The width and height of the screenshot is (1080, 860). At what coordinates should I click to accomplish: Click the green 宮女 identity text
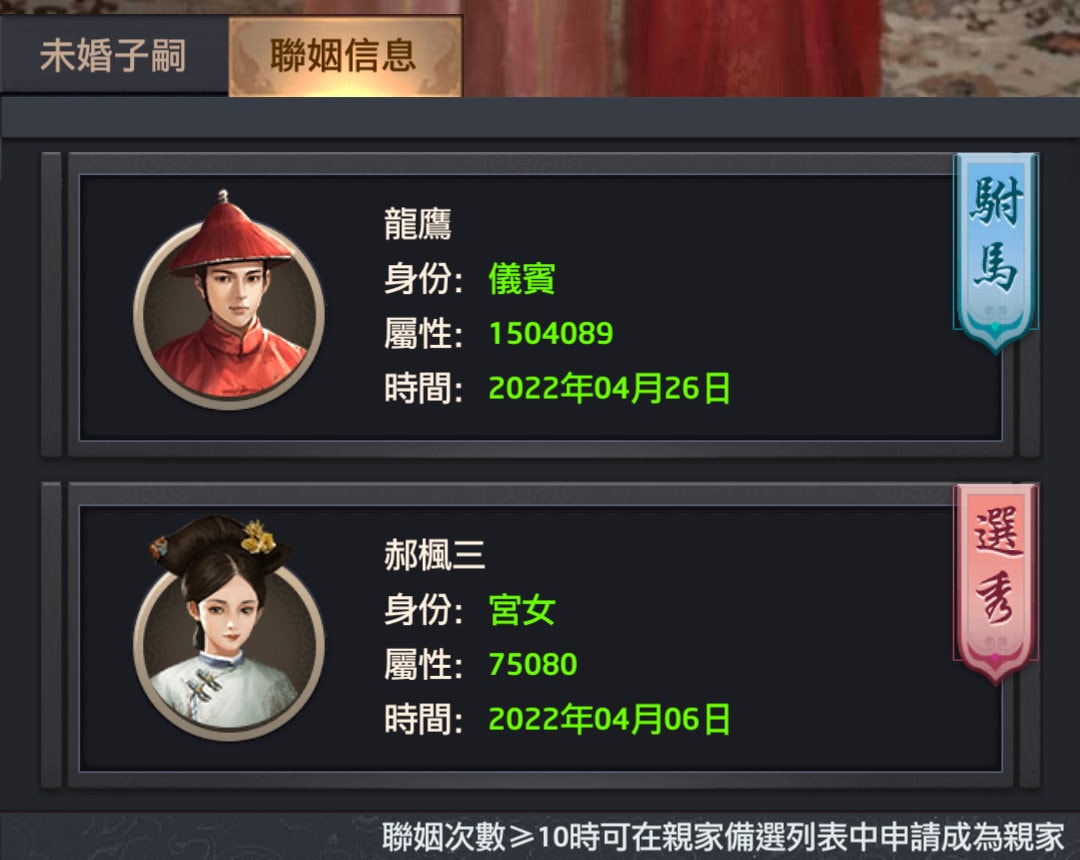coord(521,609)
